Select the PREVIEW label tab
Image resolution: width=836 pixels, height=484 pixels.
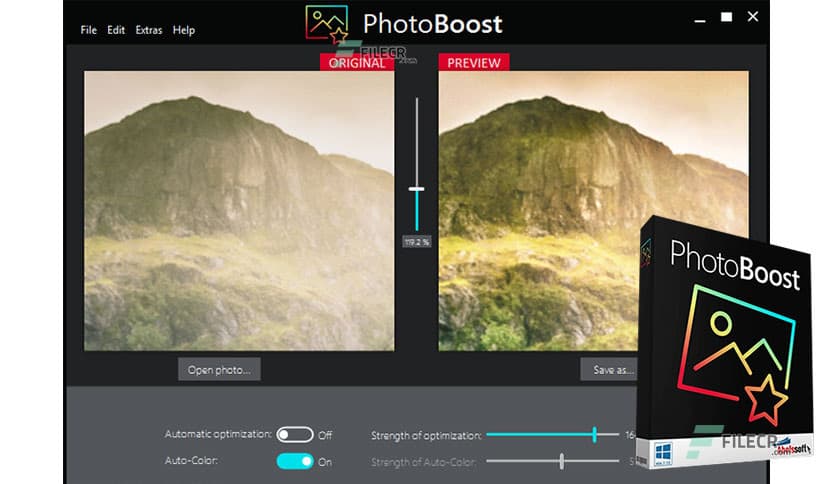click(x=474, y=62)
